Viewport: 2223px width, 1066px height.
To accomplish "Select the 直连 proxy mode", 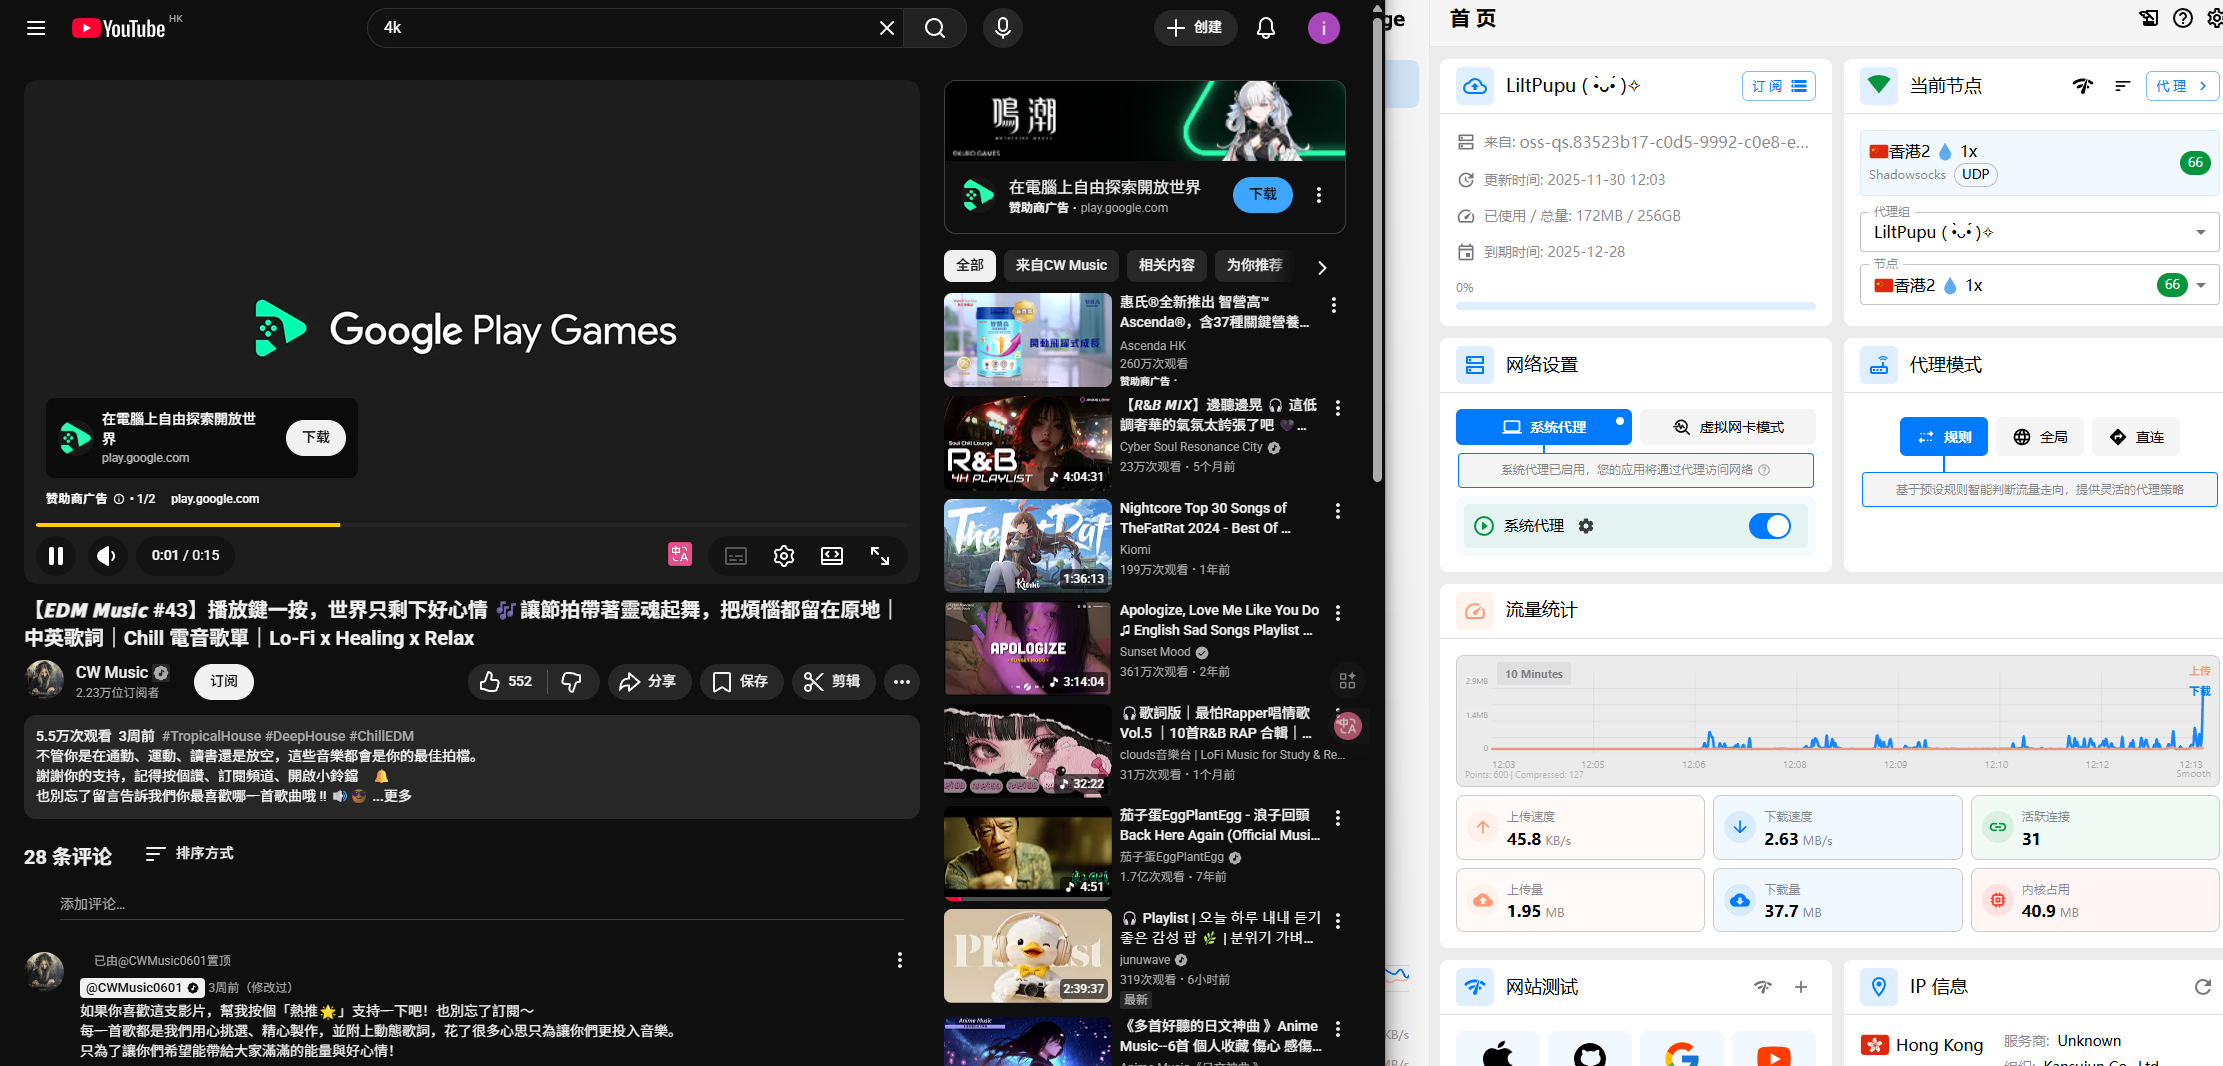I will coord(2136,437).
